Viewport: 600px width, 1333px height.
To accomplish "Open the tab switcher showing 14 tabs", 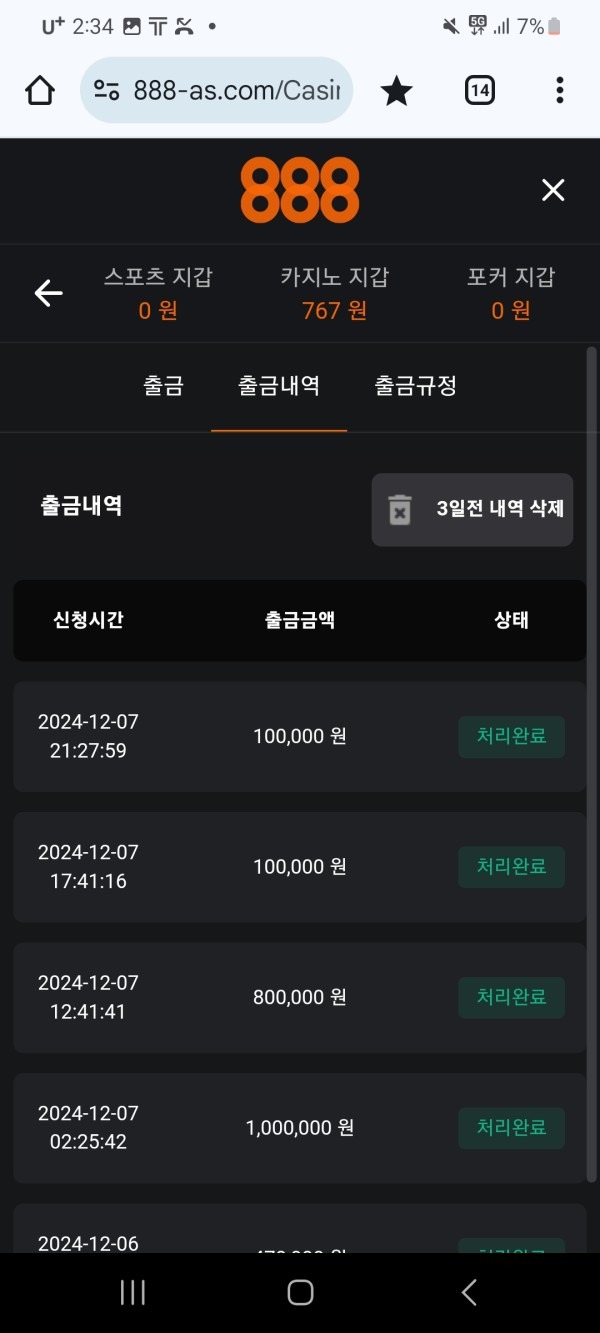I will point(479,90).
